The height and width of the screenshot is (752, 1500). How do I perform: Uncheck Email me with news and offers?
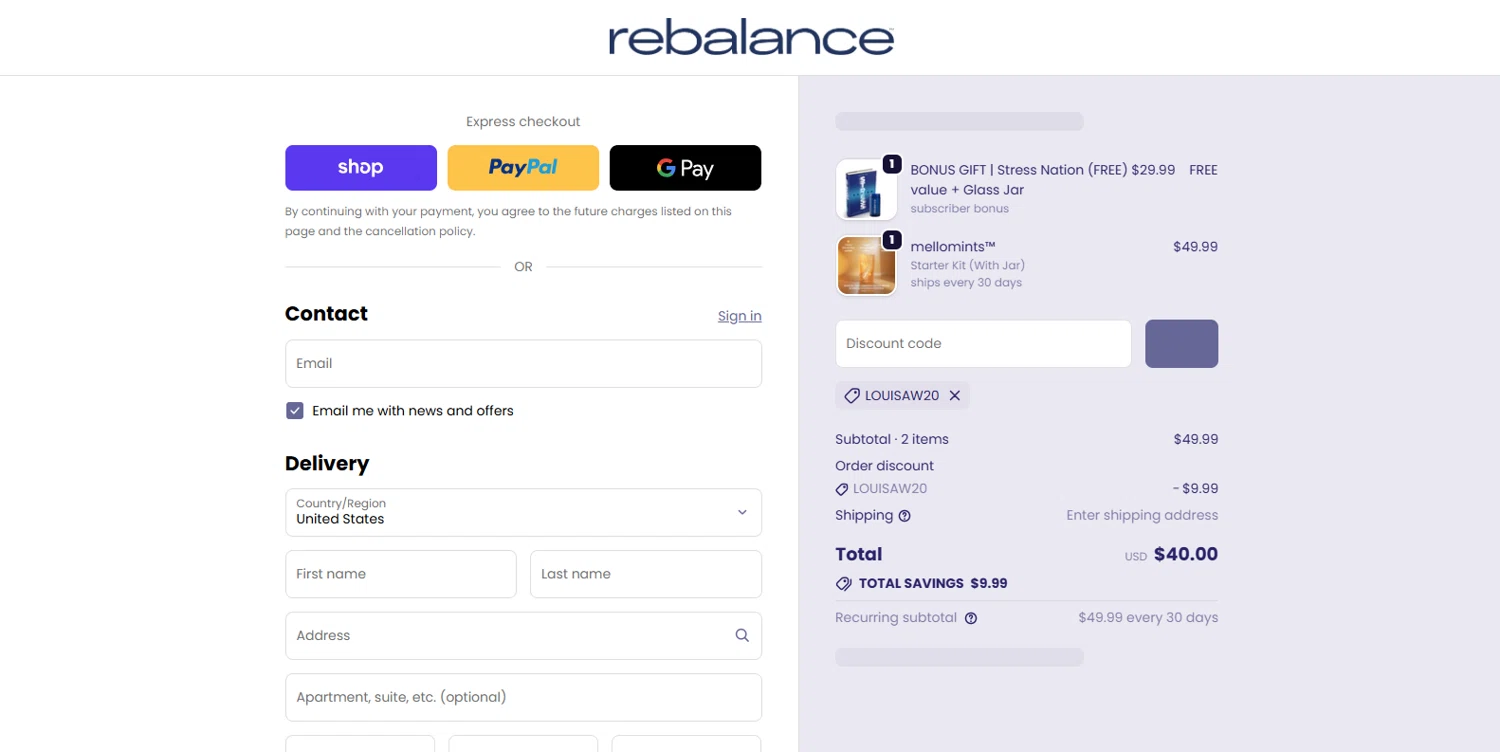[295, 411]
